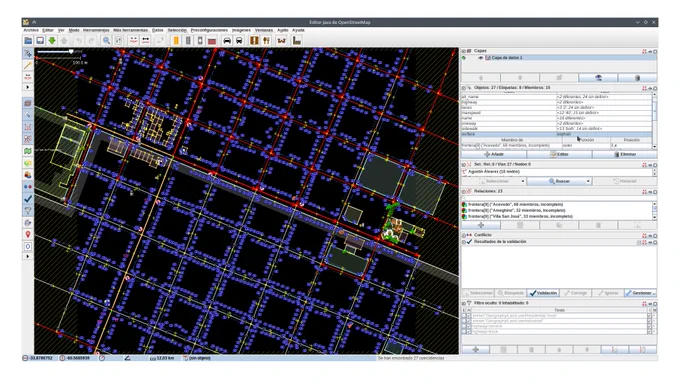Open a file with the folder icon

28,40
